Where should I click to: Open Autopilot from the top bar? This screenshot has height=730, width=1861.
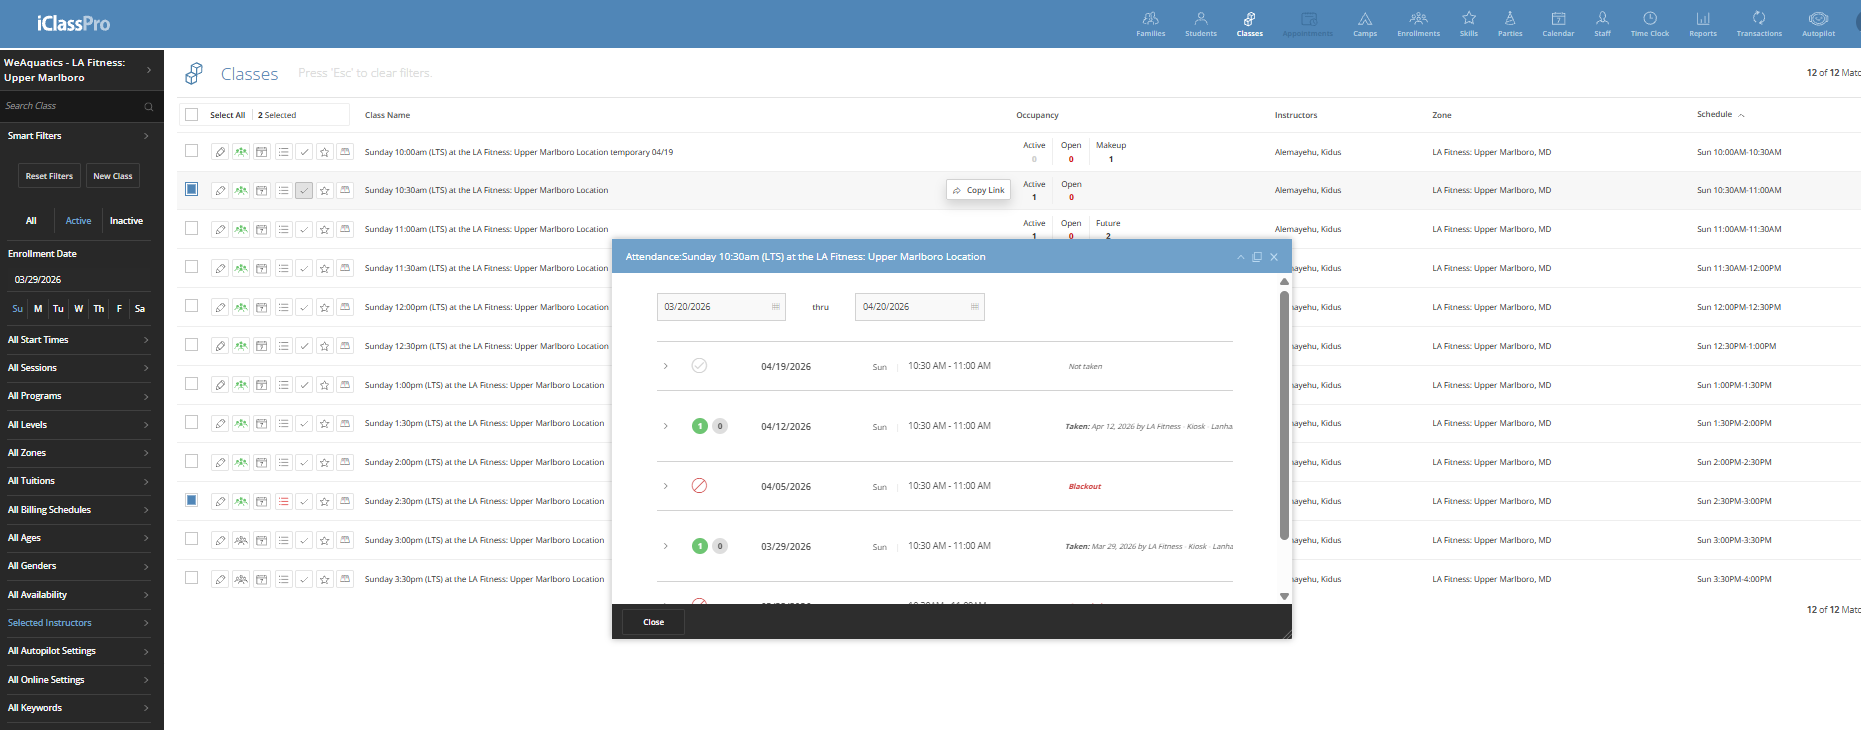1818,24
